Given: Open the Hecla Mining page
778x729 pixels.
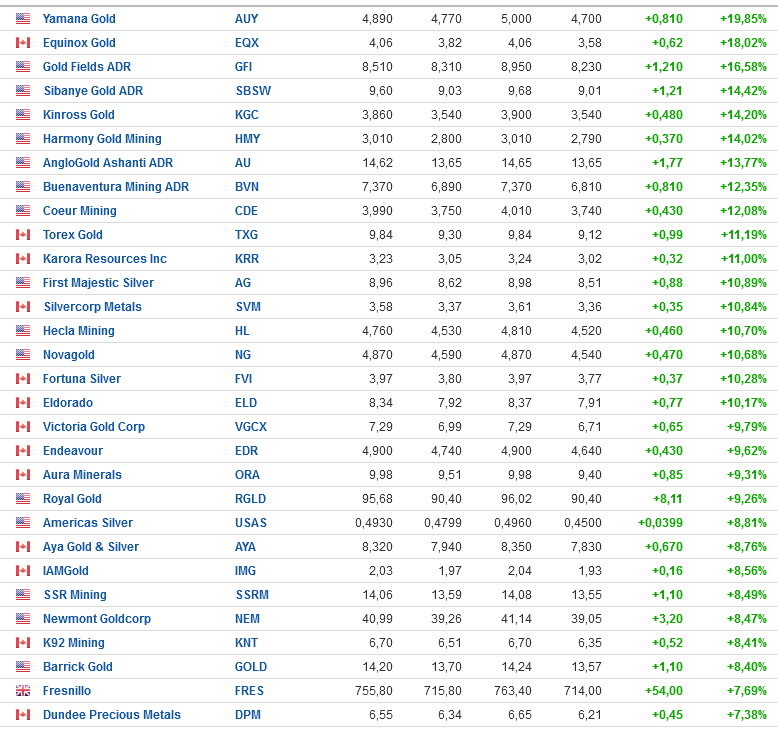Looking at the screenshot, I should click(x=78, y=331).
